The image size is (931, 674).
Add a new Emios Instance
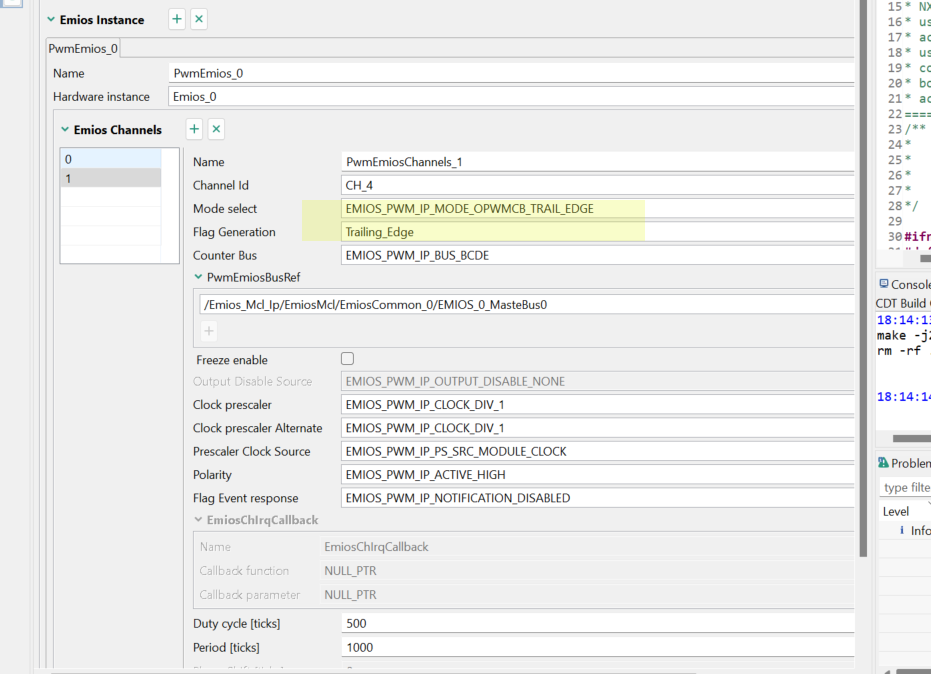click(177, 19)
